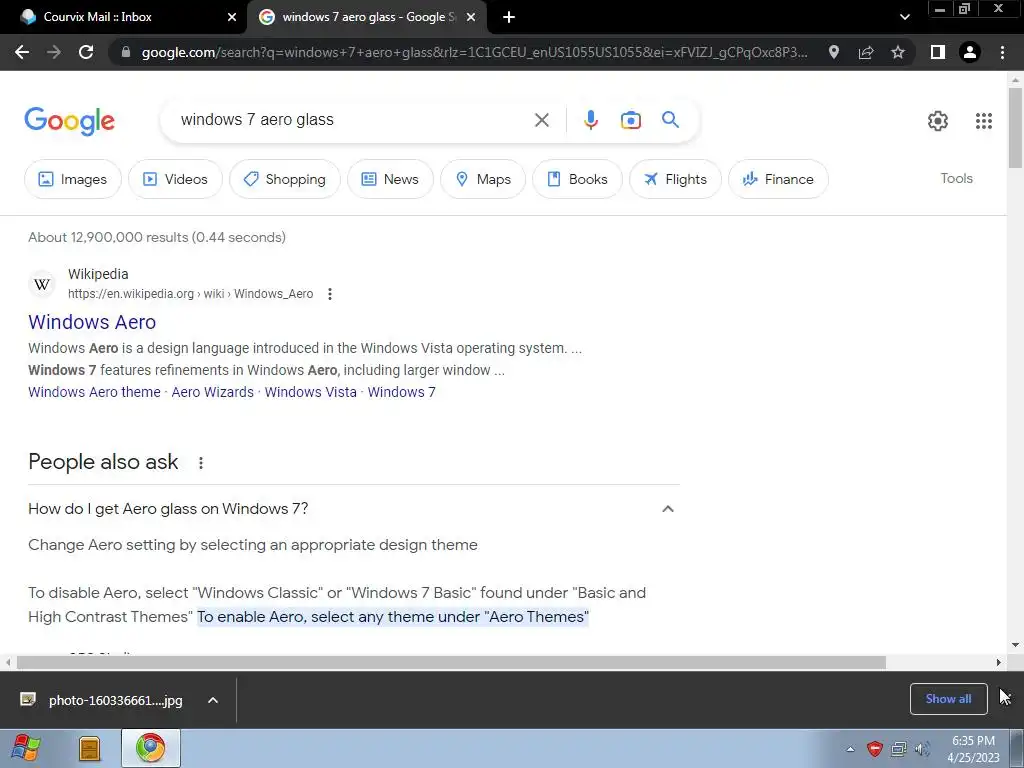Show hidden system tray icons

[x=850, y=749]
